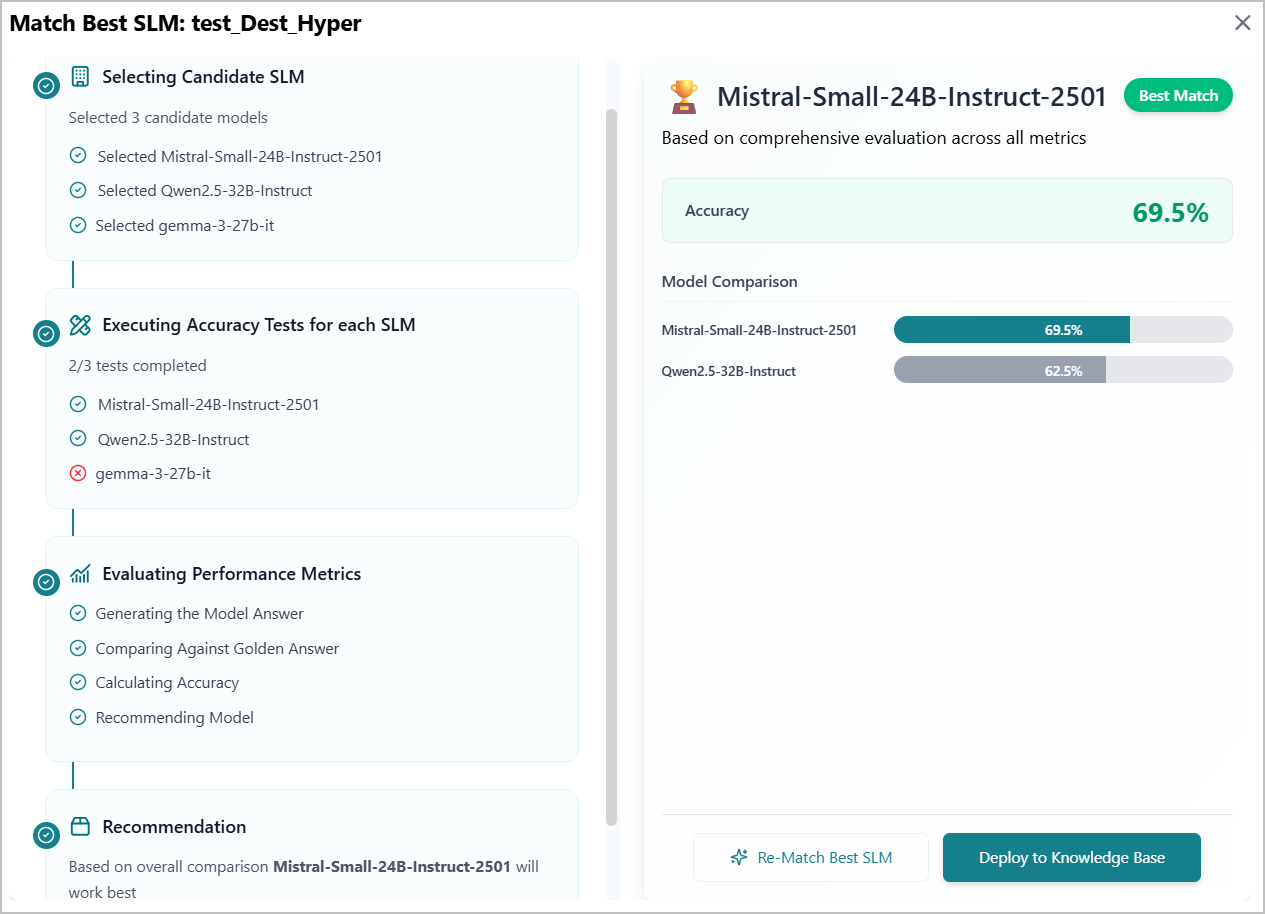Viewport: 1265px width, 914px height.
Task: Click check icon beside Mistral-Small-24B-Instruct-2501 accuracy test
Action: click(x=78, y=404)
